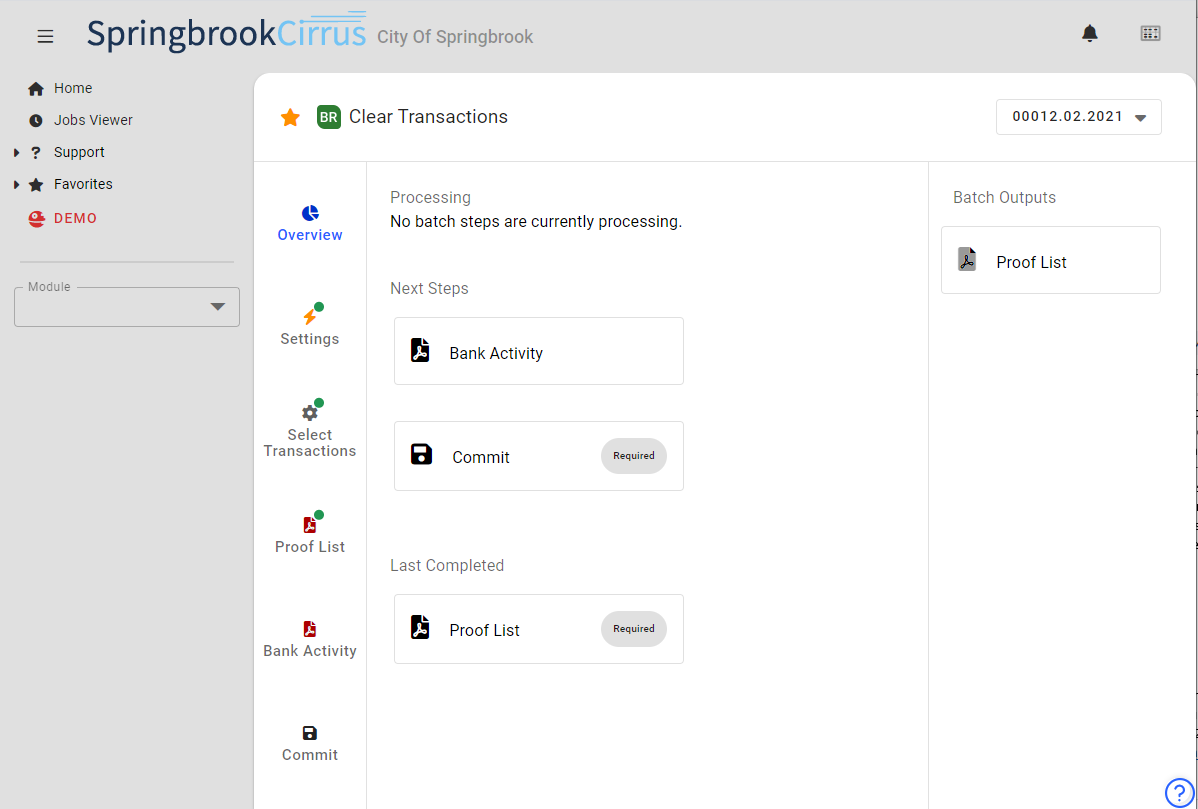Click the DEMO sidebar entry
Viewport: 1198px width, 809px height.
[74, 218]
